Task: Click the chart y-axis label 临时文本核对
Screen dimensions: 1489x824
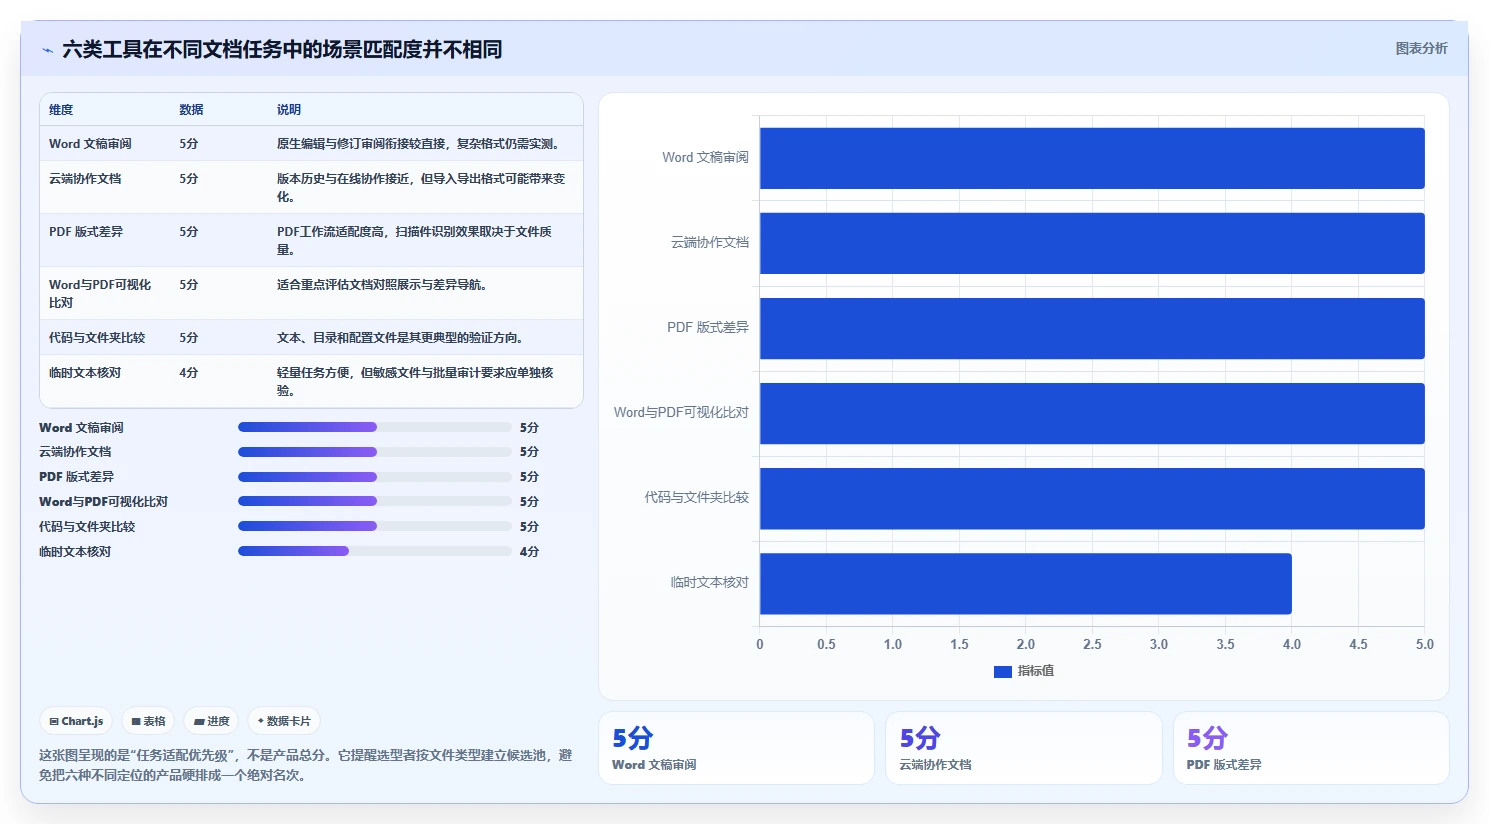Action: coord(709,582)
